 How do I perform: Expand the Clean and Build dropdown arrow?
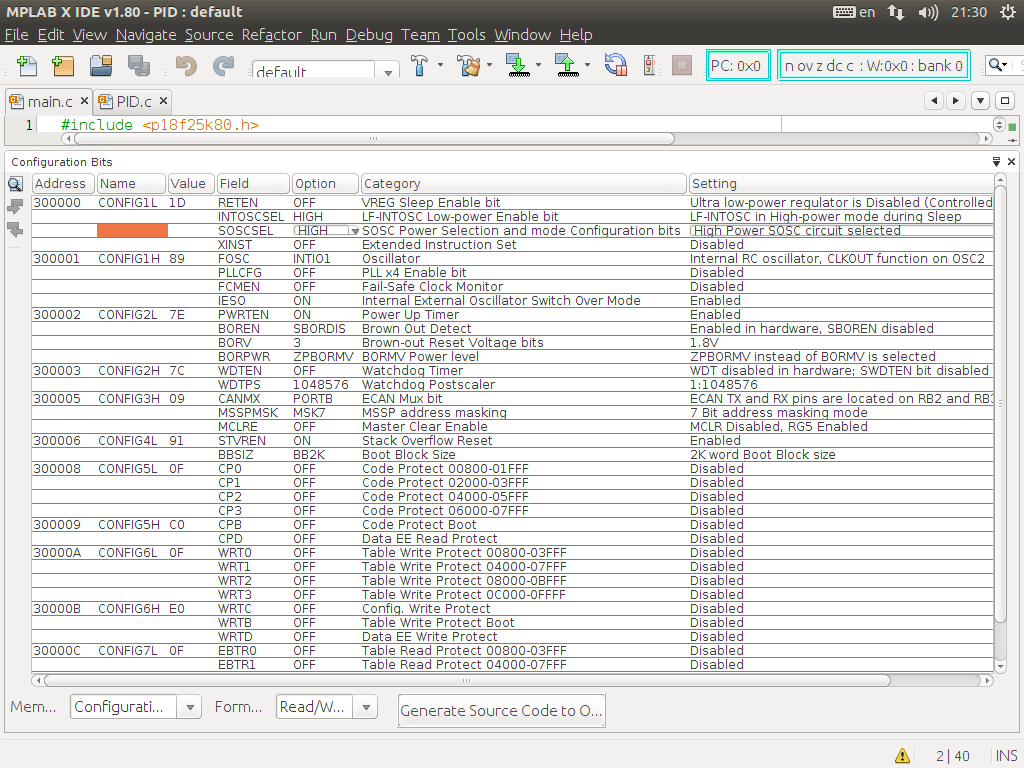tap(489, 65)
